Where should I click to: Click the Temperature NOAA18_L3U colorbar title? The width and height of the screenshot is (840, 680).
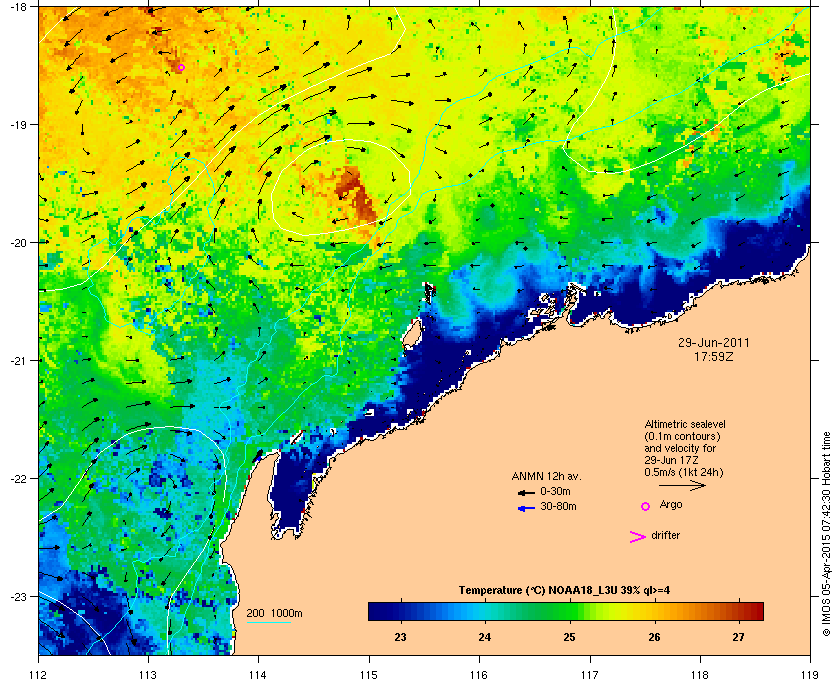[564, 591]
